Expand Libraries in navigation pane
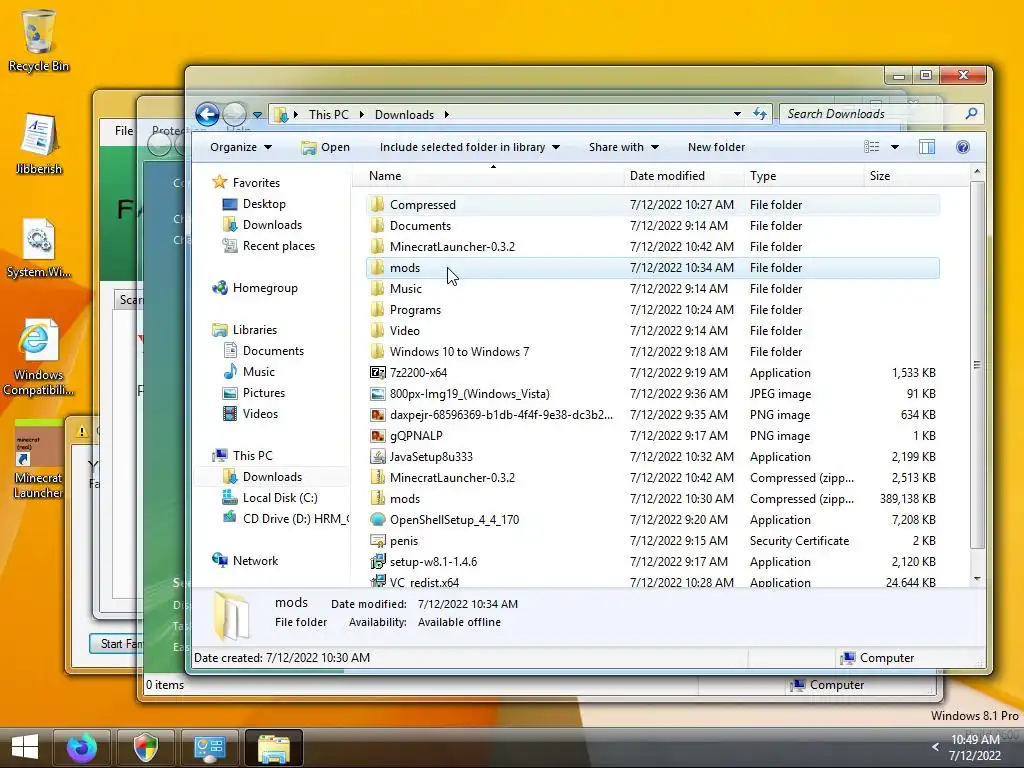 [245, 330]
